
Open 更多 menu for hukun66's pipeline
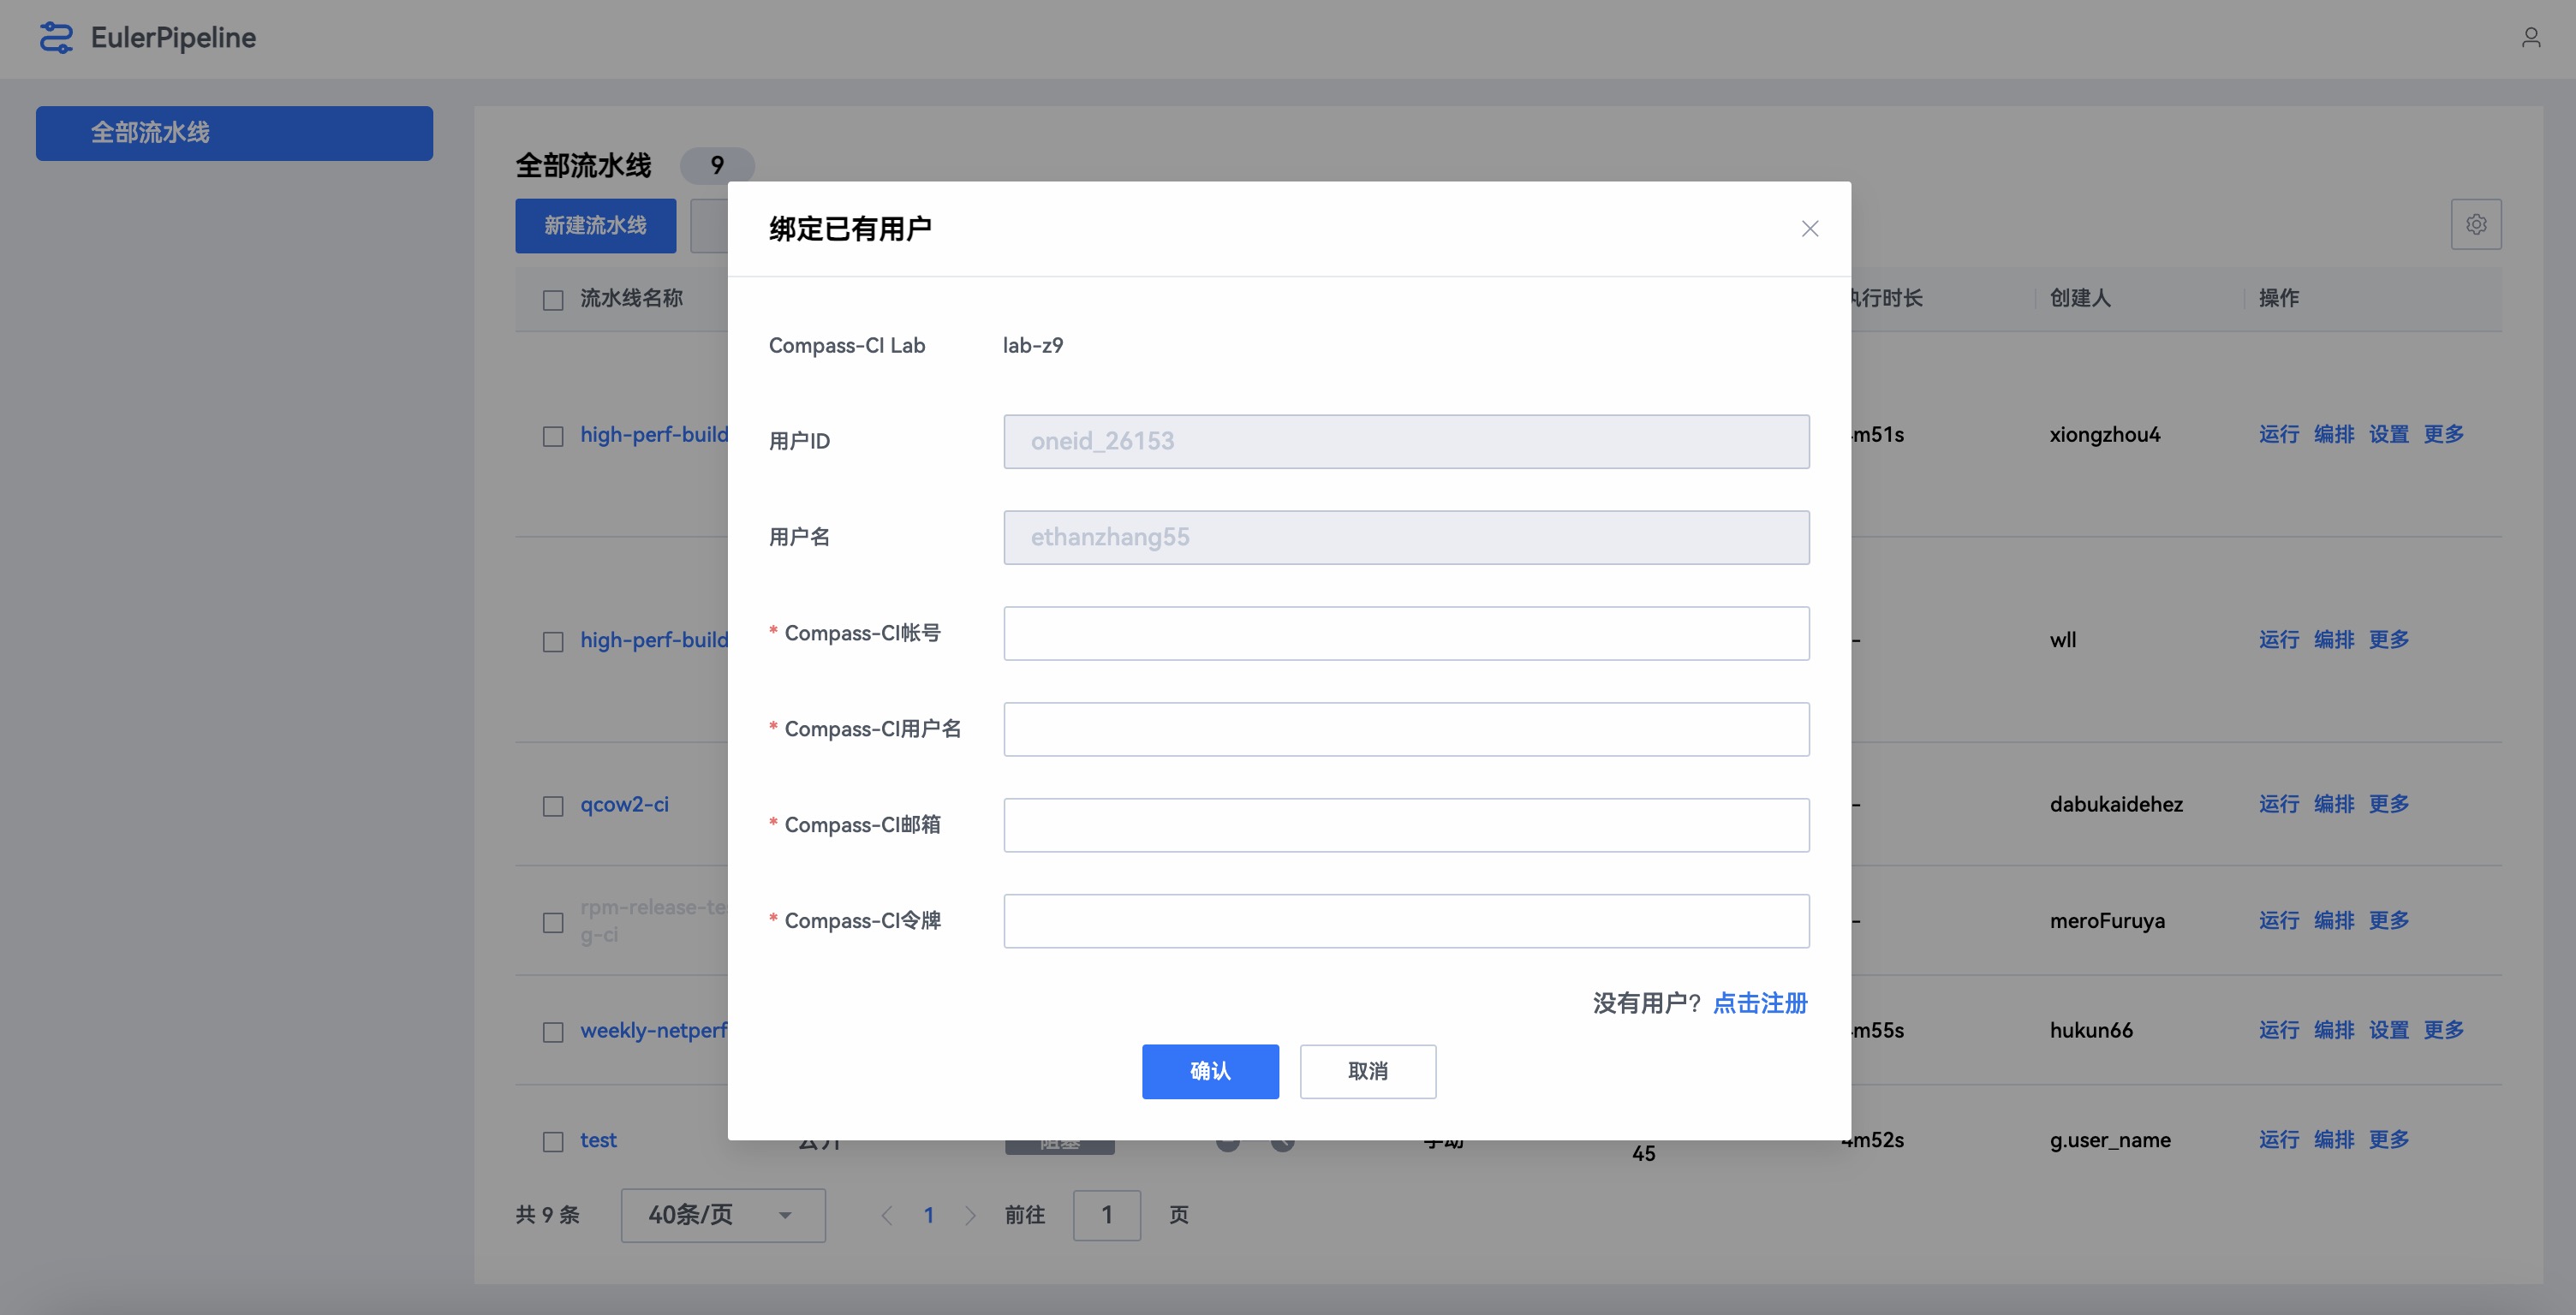click(x=2443, y=1030)
